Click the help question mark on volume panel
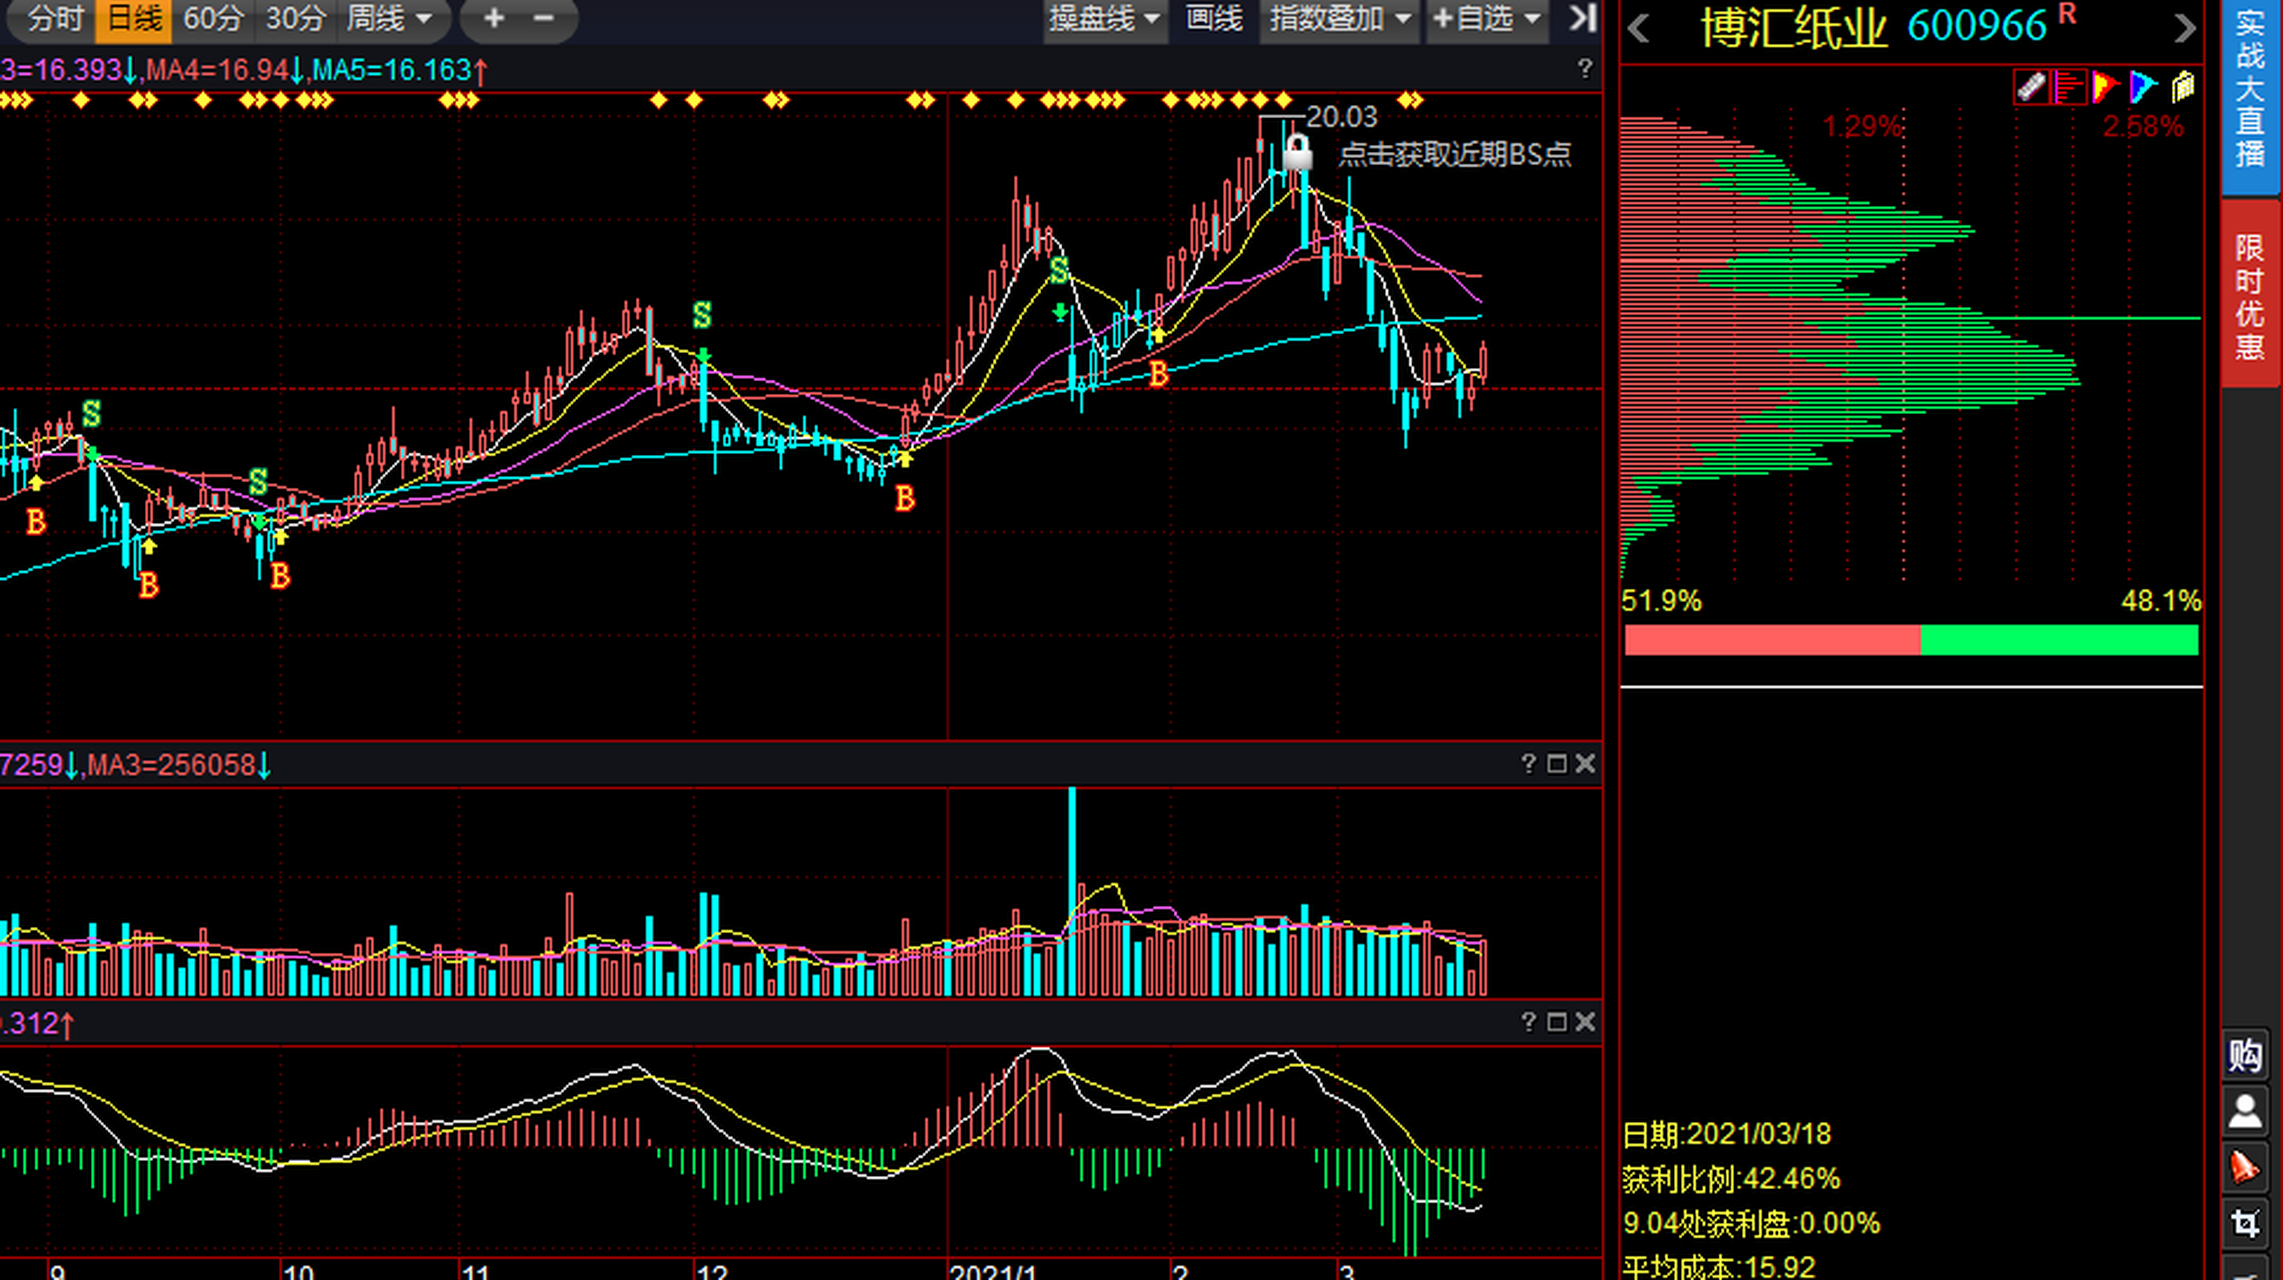The width and height of the screenshot is (2283, 1280). pyautogui.click(x=1528, y=764)
